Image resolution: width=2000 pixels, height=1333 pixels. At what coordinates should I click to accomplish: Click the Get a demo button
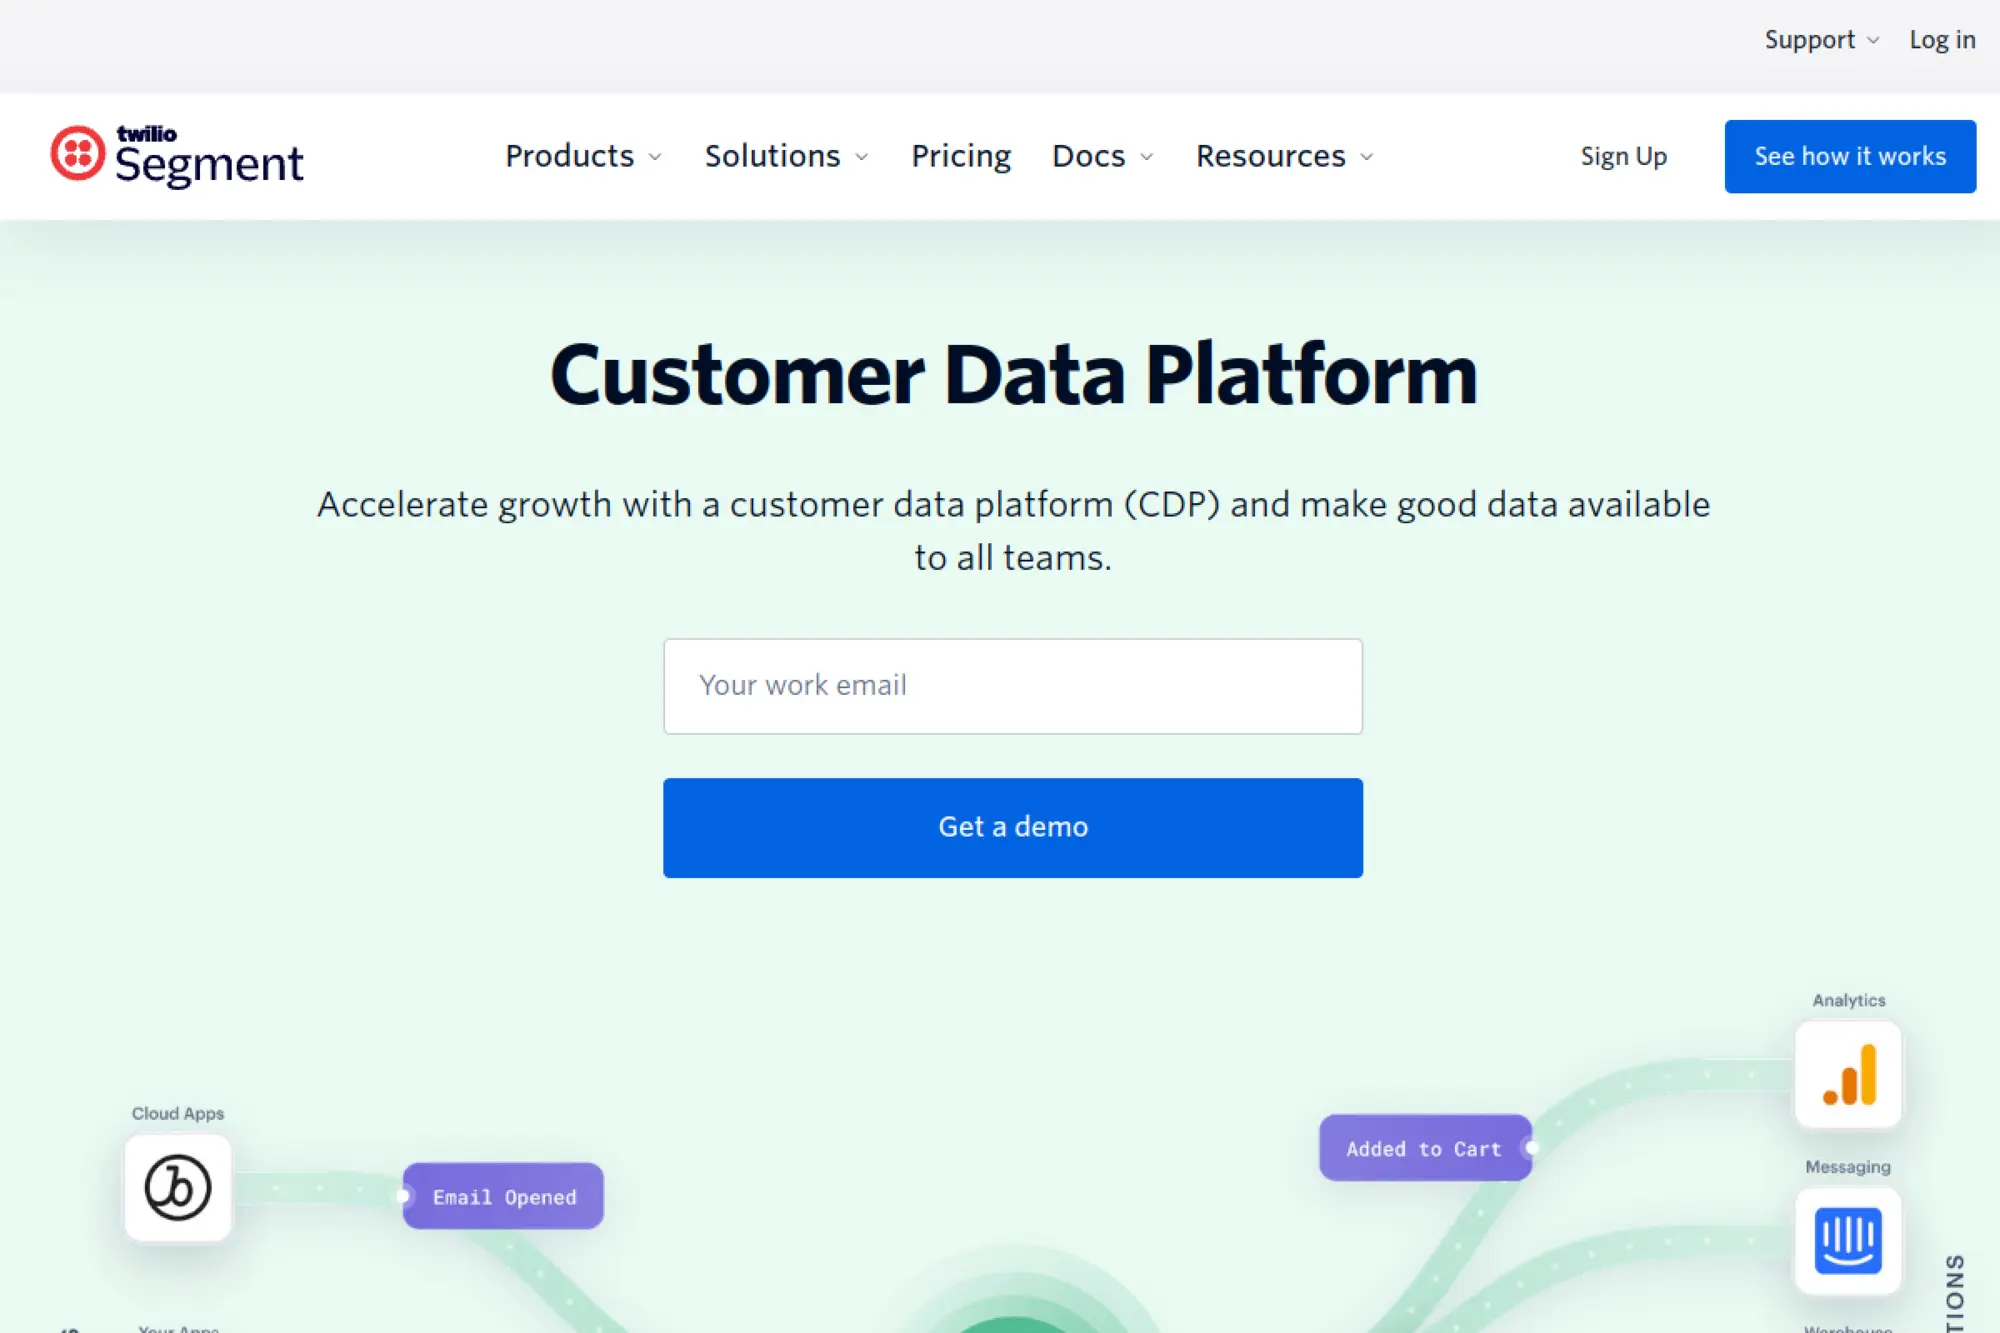coord(1012,827)
